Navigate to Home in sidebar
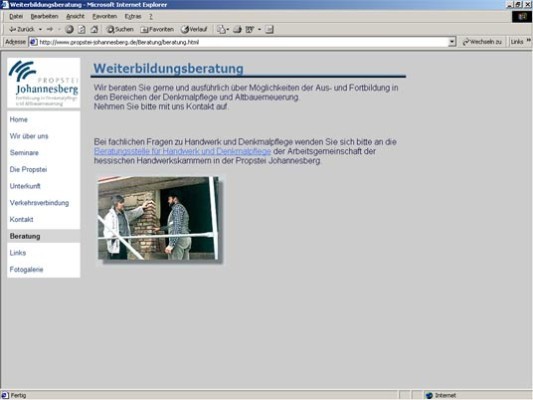 point(18,120)
